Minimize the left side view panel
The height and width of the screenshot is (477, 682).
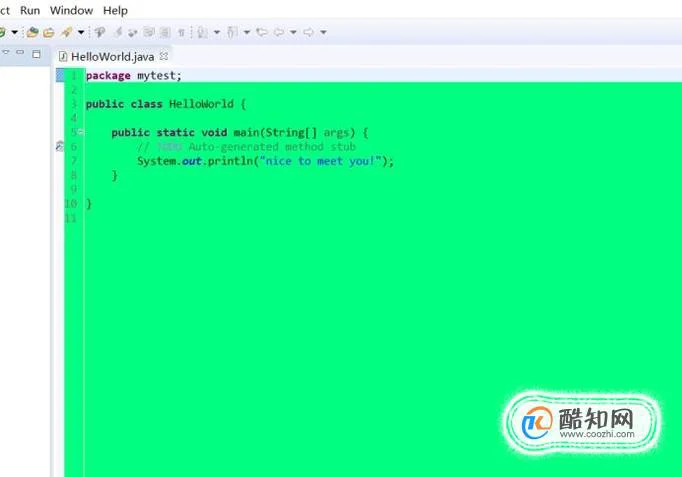coord(20,53)
